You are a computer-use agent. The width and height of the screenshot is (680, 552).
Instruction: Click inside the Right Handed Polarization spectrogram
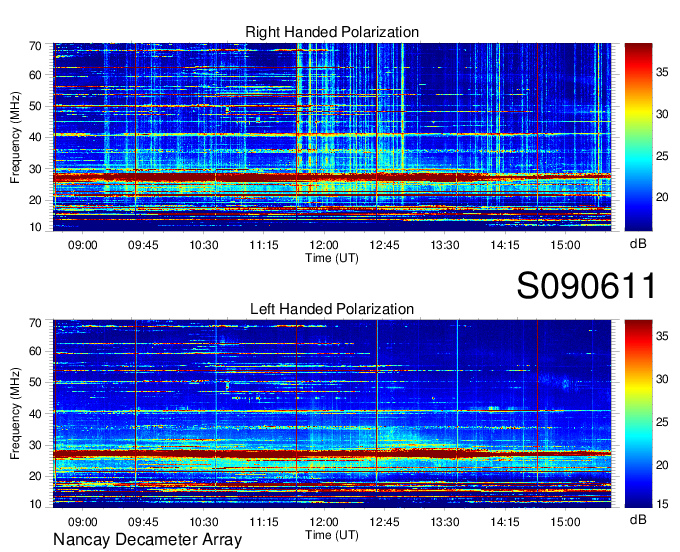pos(332,137)
